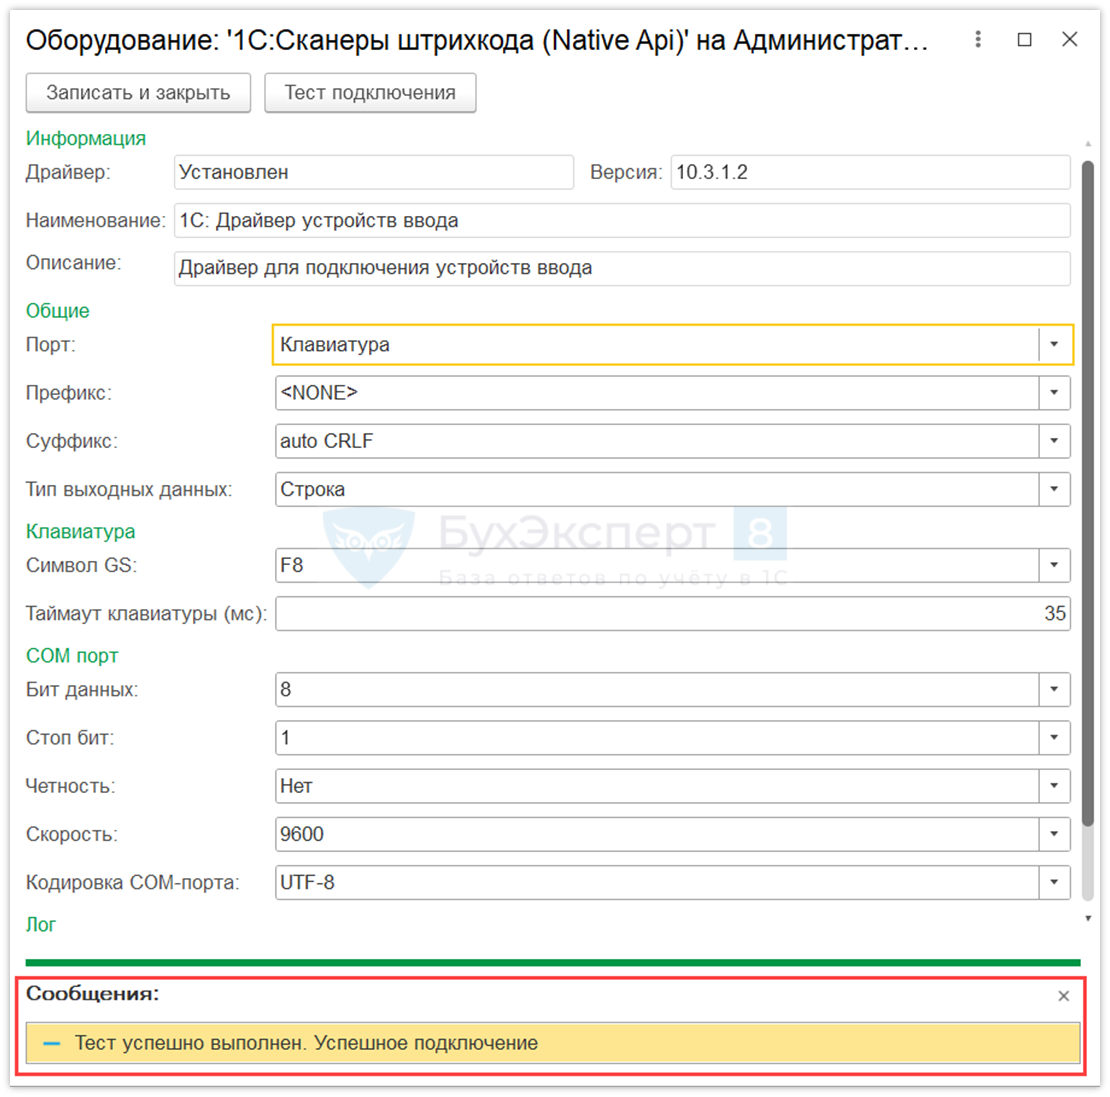Screen dimensions: 1110x1097
Task: Open the Стоп бит dropdown
Action: coord(1054,737)
